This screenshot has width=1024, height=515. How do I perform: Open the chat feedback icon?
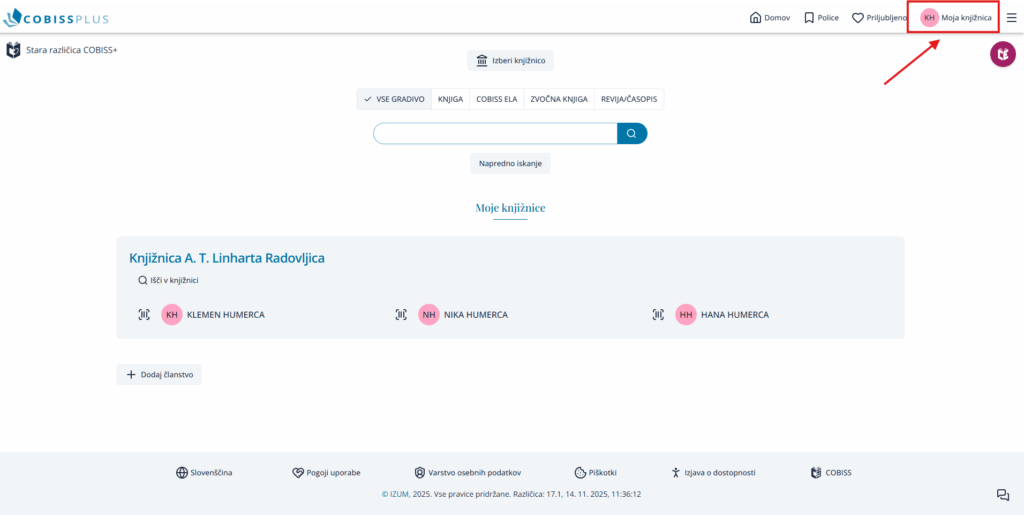click(1002, 495)
